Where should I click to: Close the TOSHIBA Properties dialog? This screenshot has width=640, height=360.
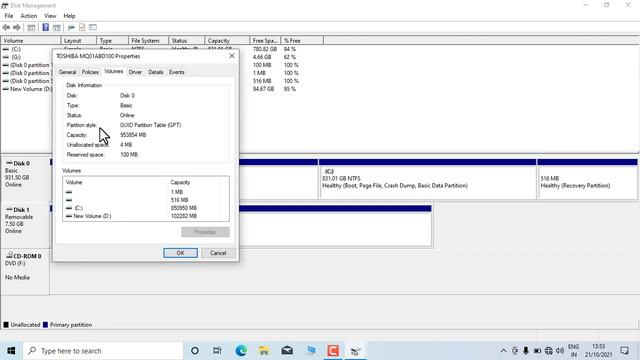(x=232, y=56)
